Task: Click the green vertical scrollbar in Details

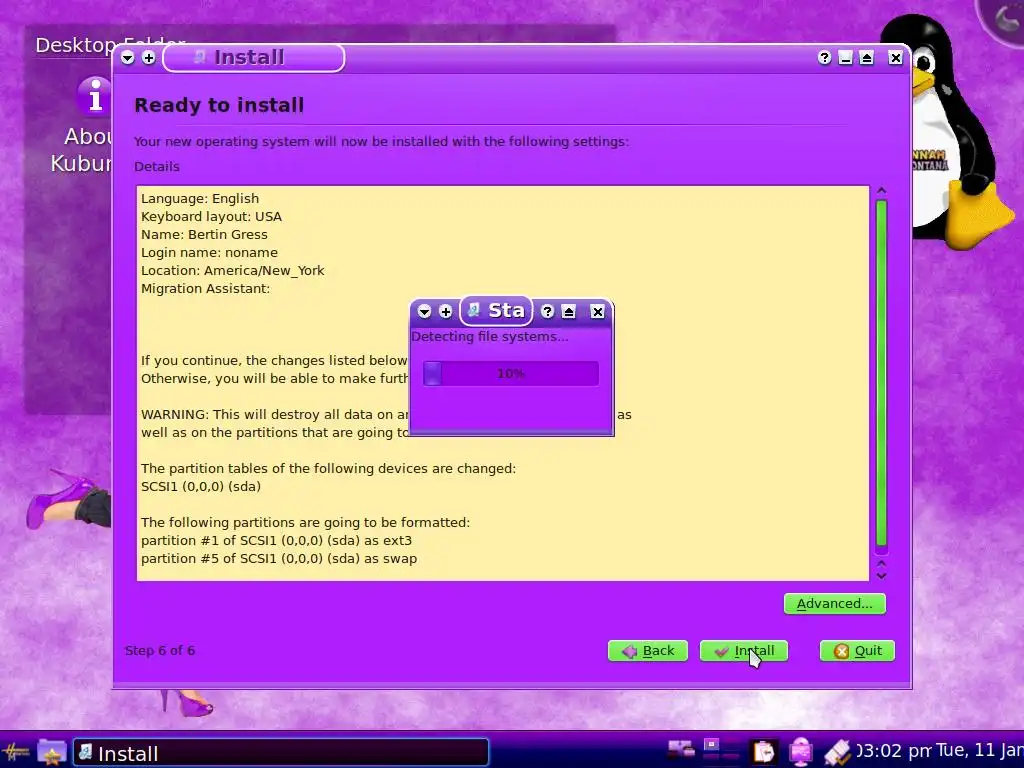Action: pyautogui.click(x=881, y=372)
